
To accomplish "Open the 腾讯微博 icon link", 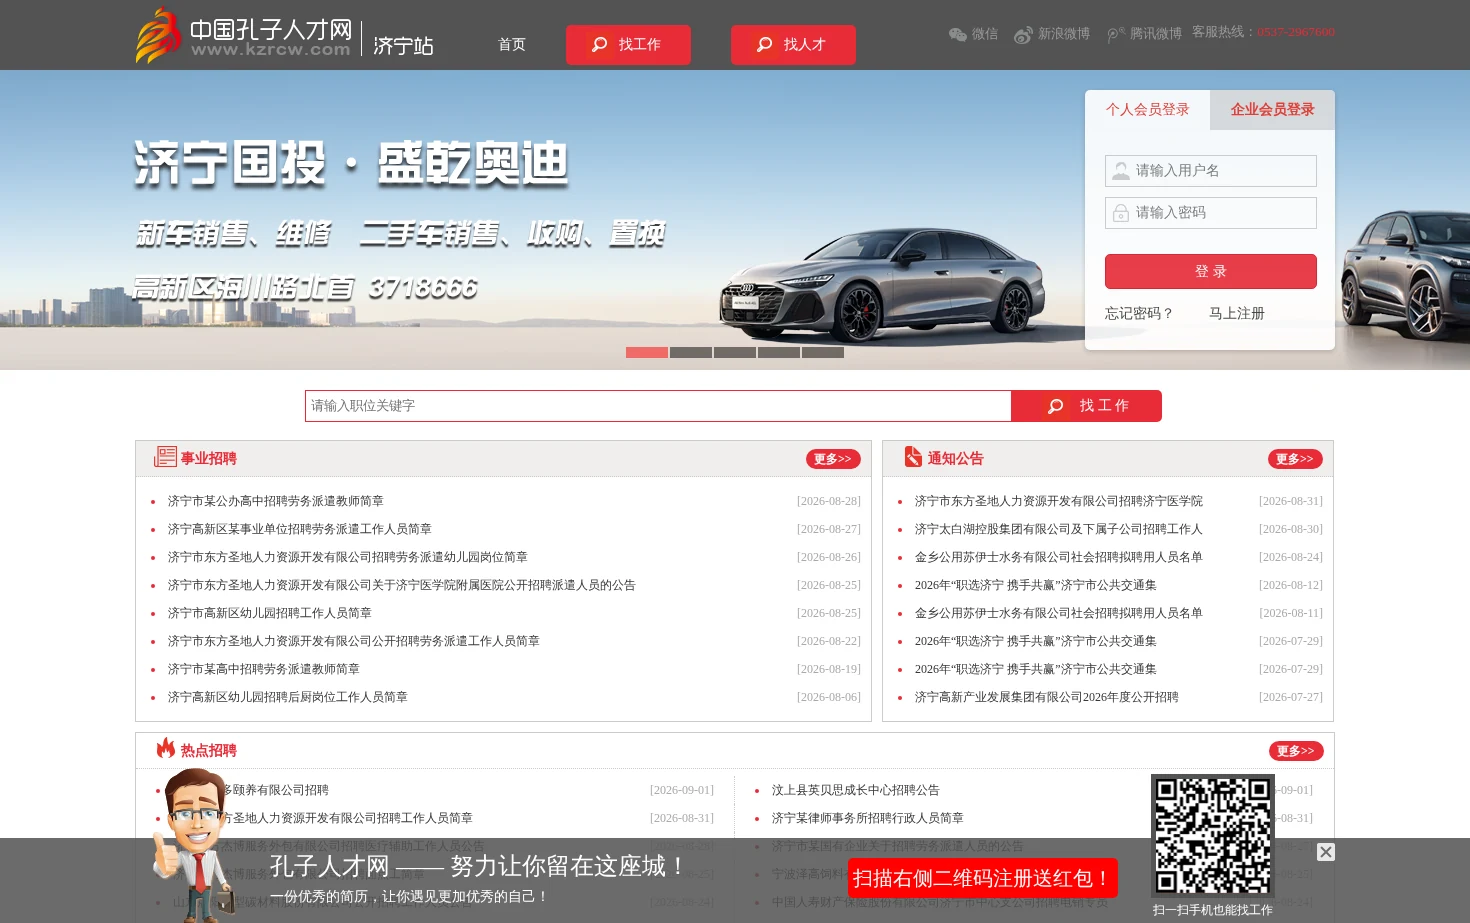I will [1144, 34].
